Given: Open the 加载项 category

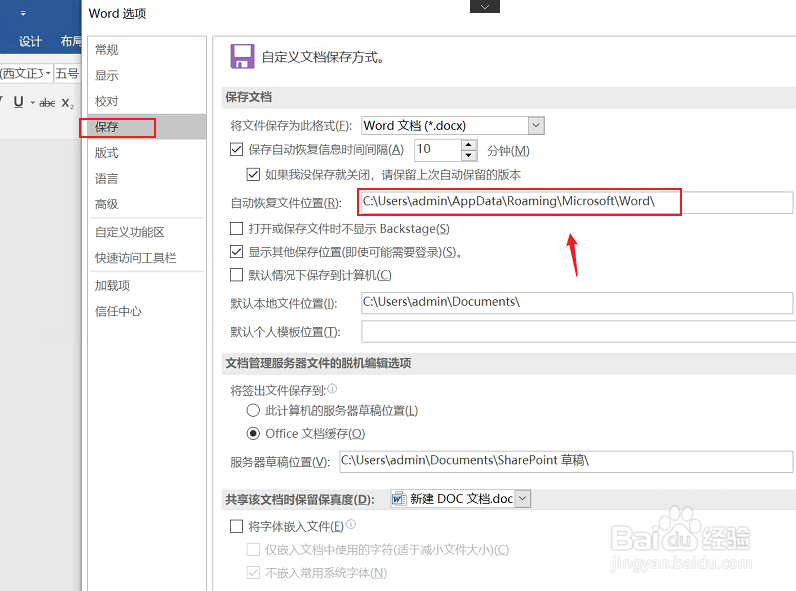Looking at the screenshot, I should pos(147,285).
